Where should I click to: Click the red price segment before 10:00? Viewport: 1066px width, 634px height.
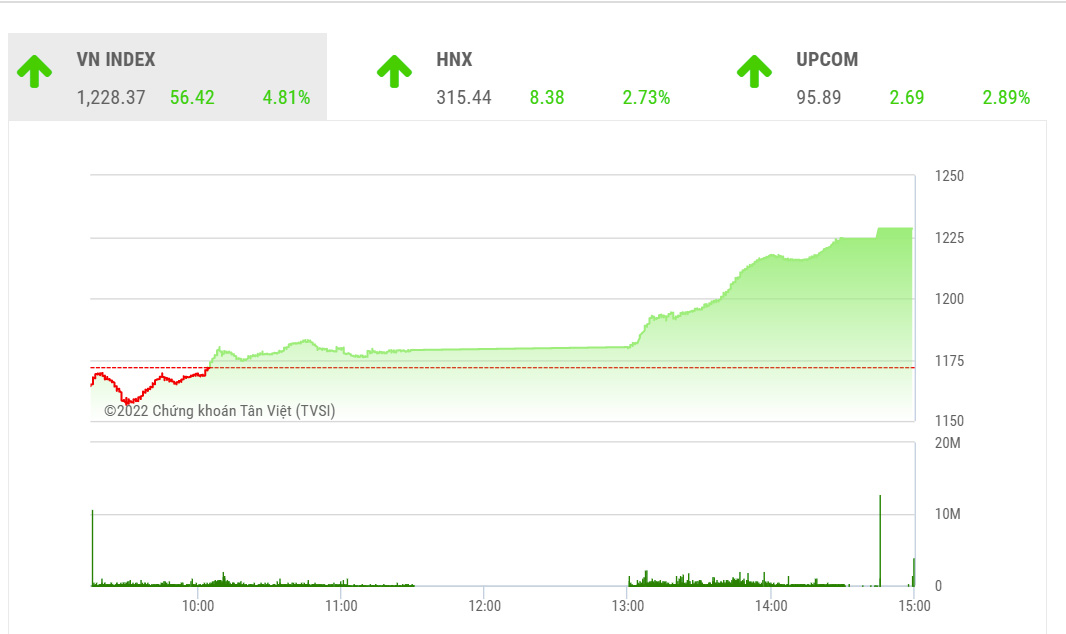[150, 386]
